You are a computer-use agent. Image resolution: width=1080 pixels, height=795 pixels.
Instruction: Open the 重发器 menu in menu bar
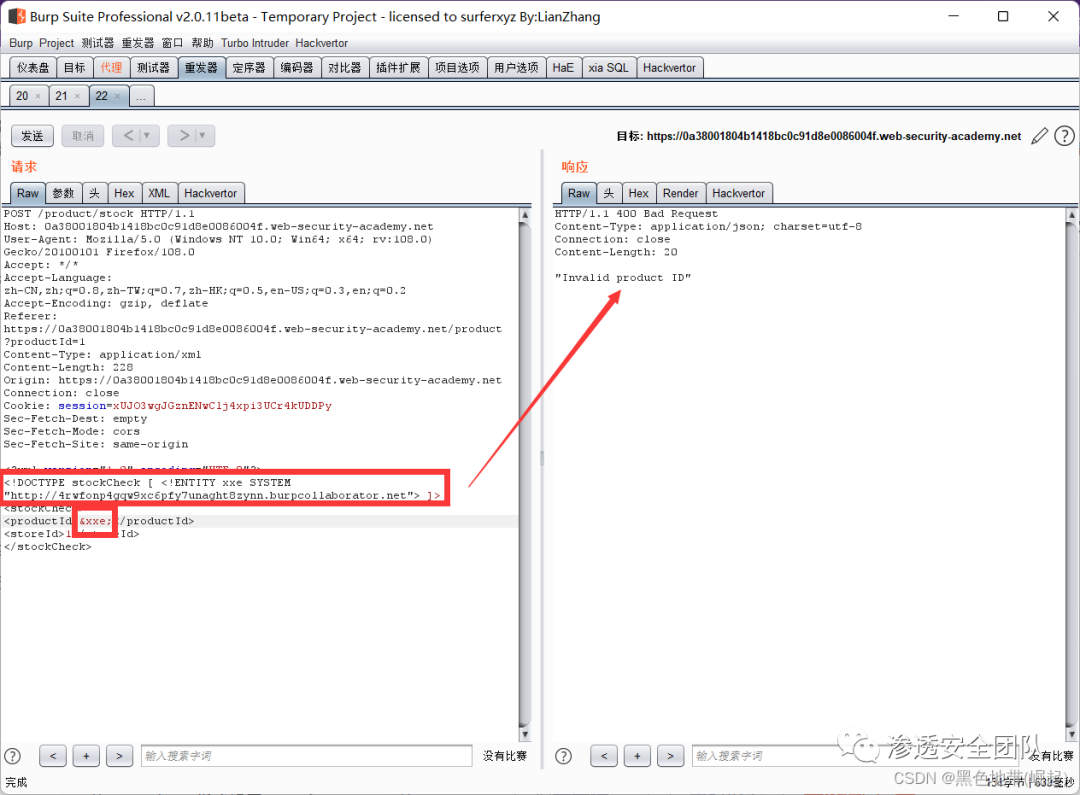pos(138,43)
